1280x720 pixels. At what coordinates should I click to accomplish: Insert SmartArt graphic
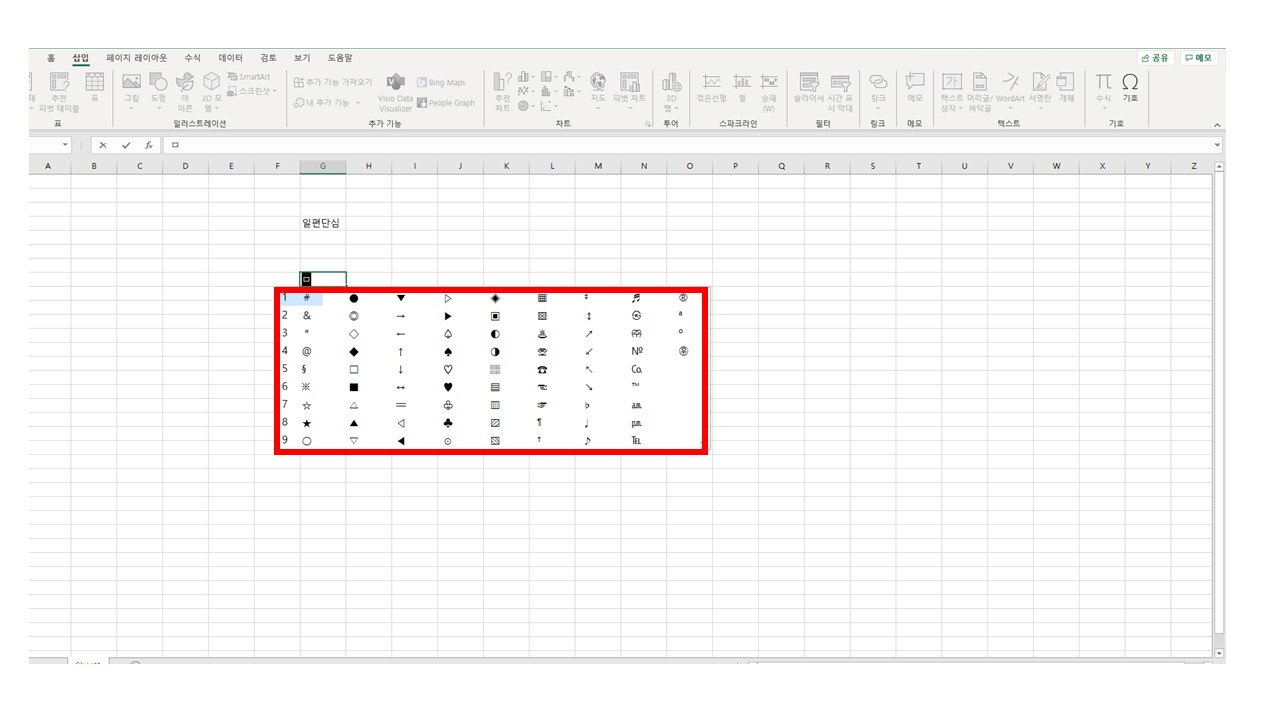pyautogui.click(x=249, y=77)
